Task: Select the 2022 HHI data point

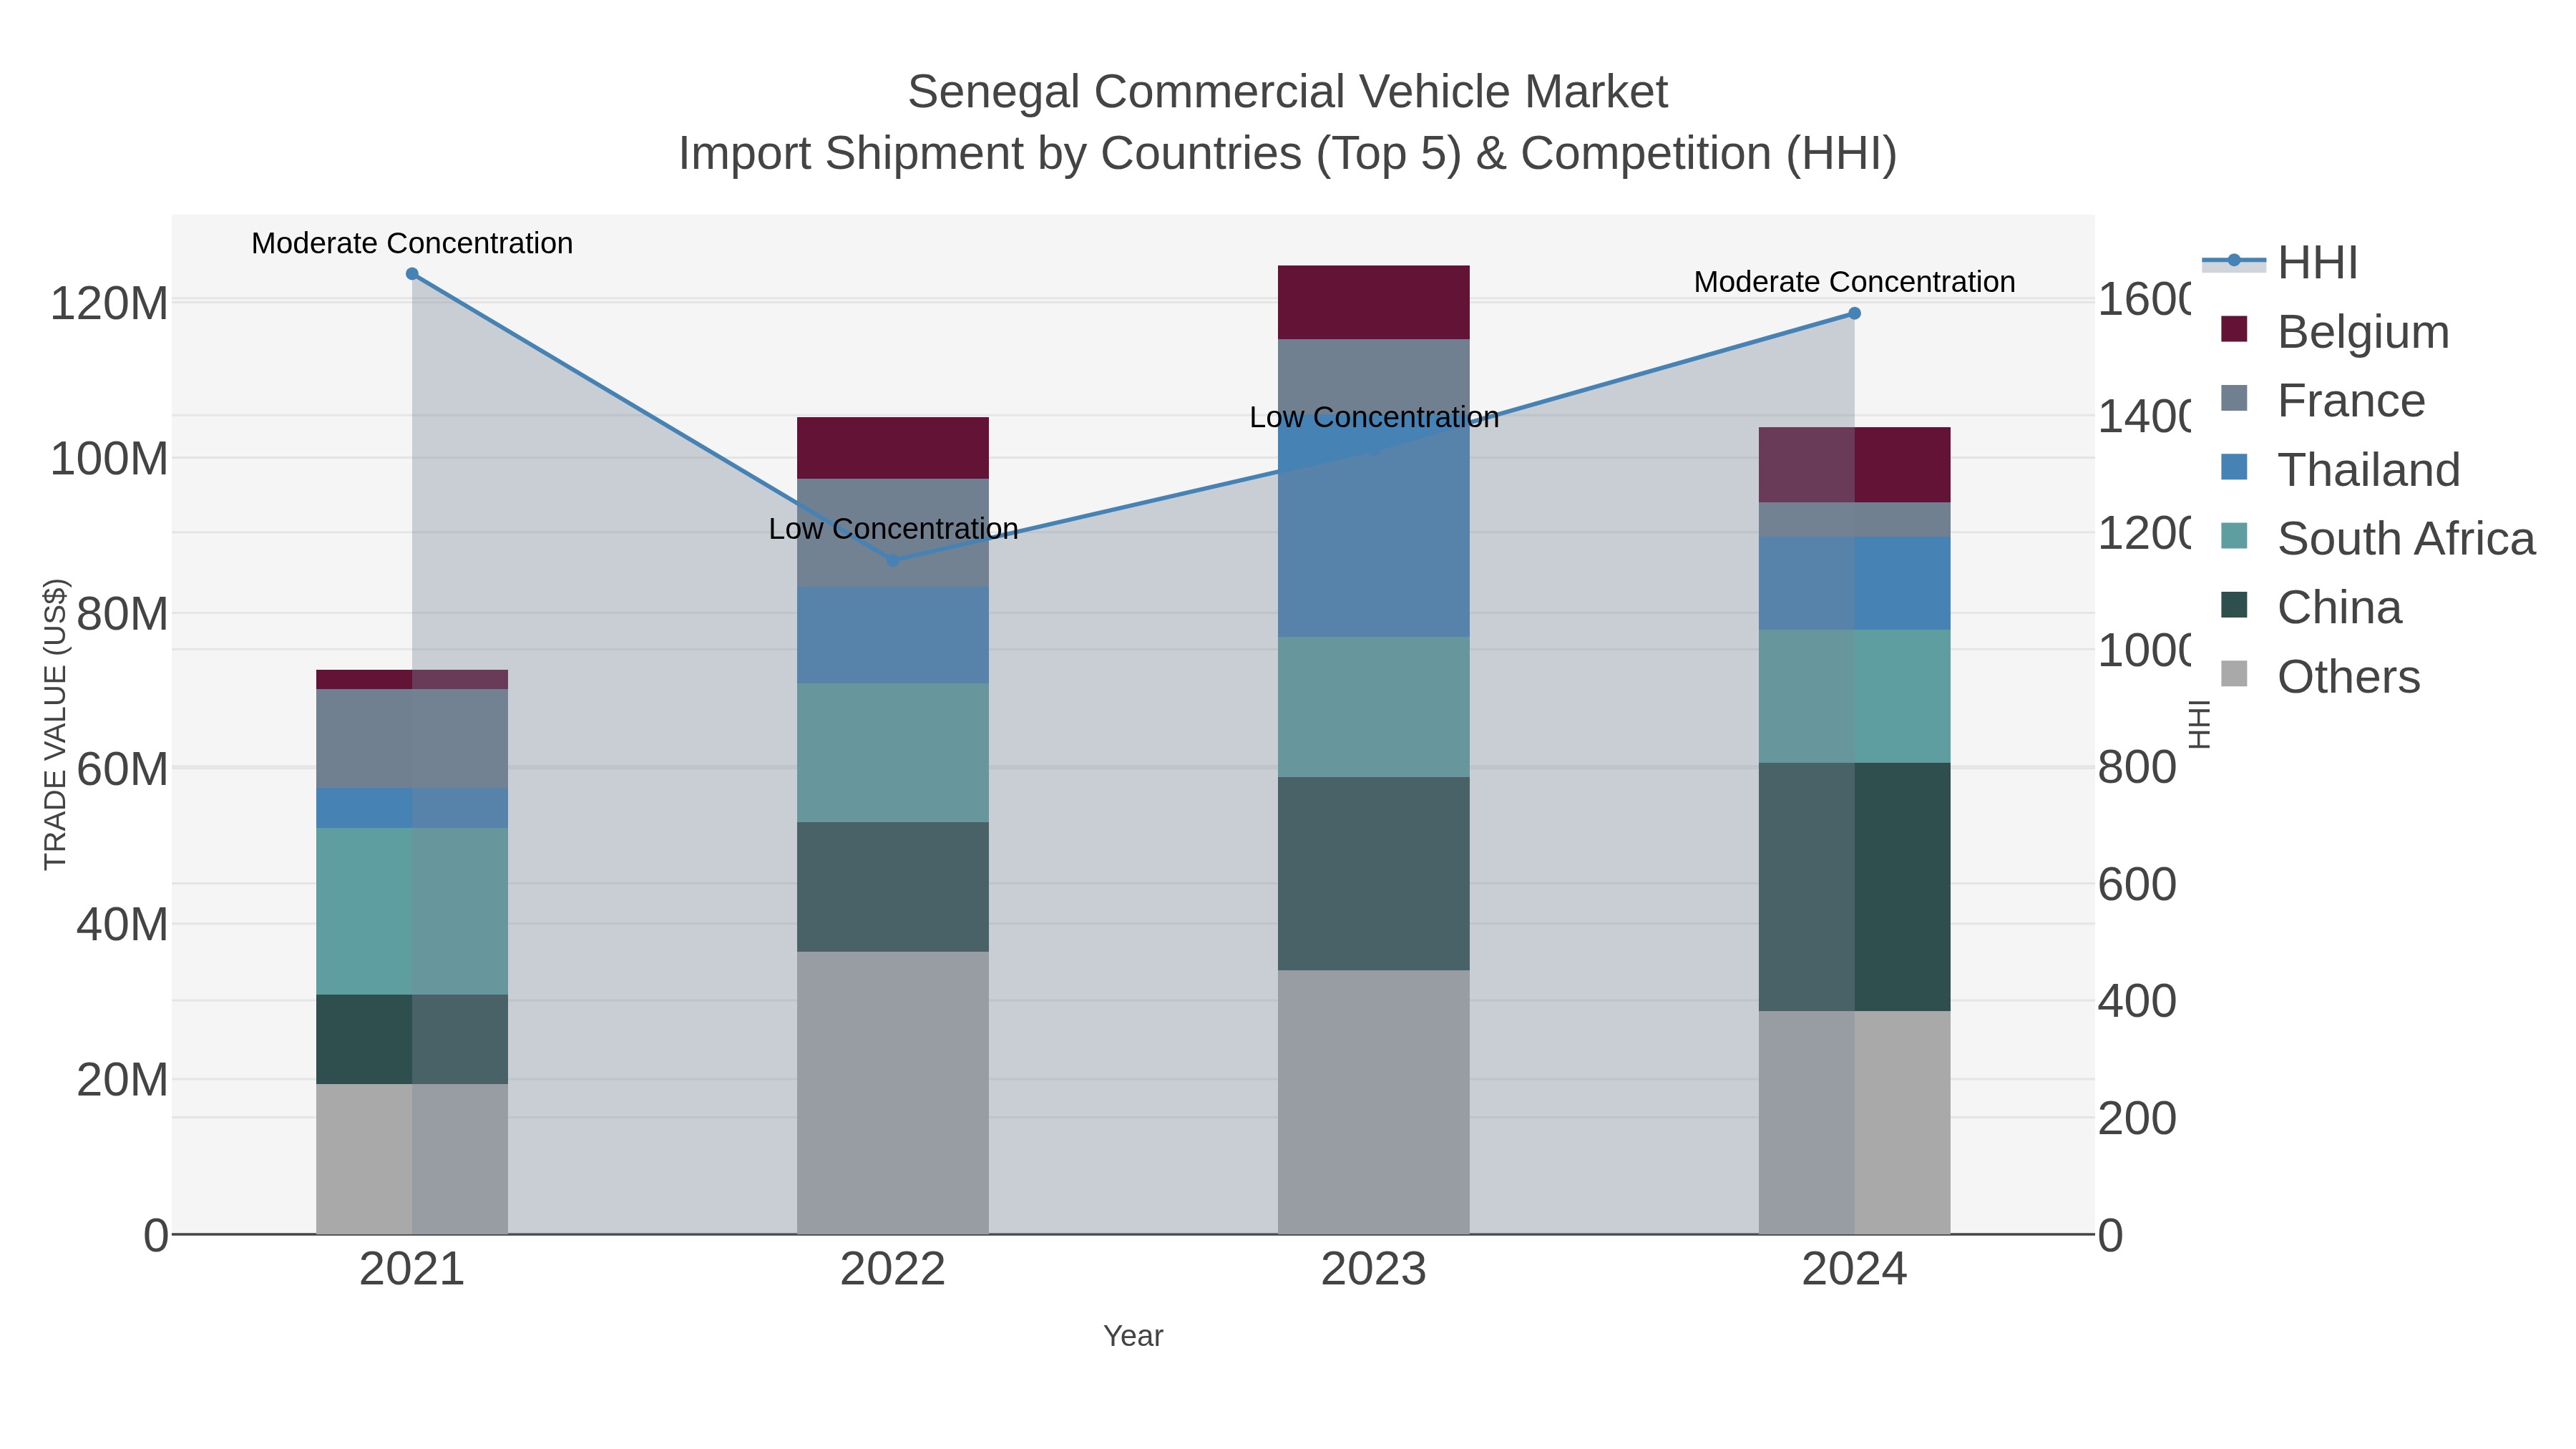Action: coord(893,560)
